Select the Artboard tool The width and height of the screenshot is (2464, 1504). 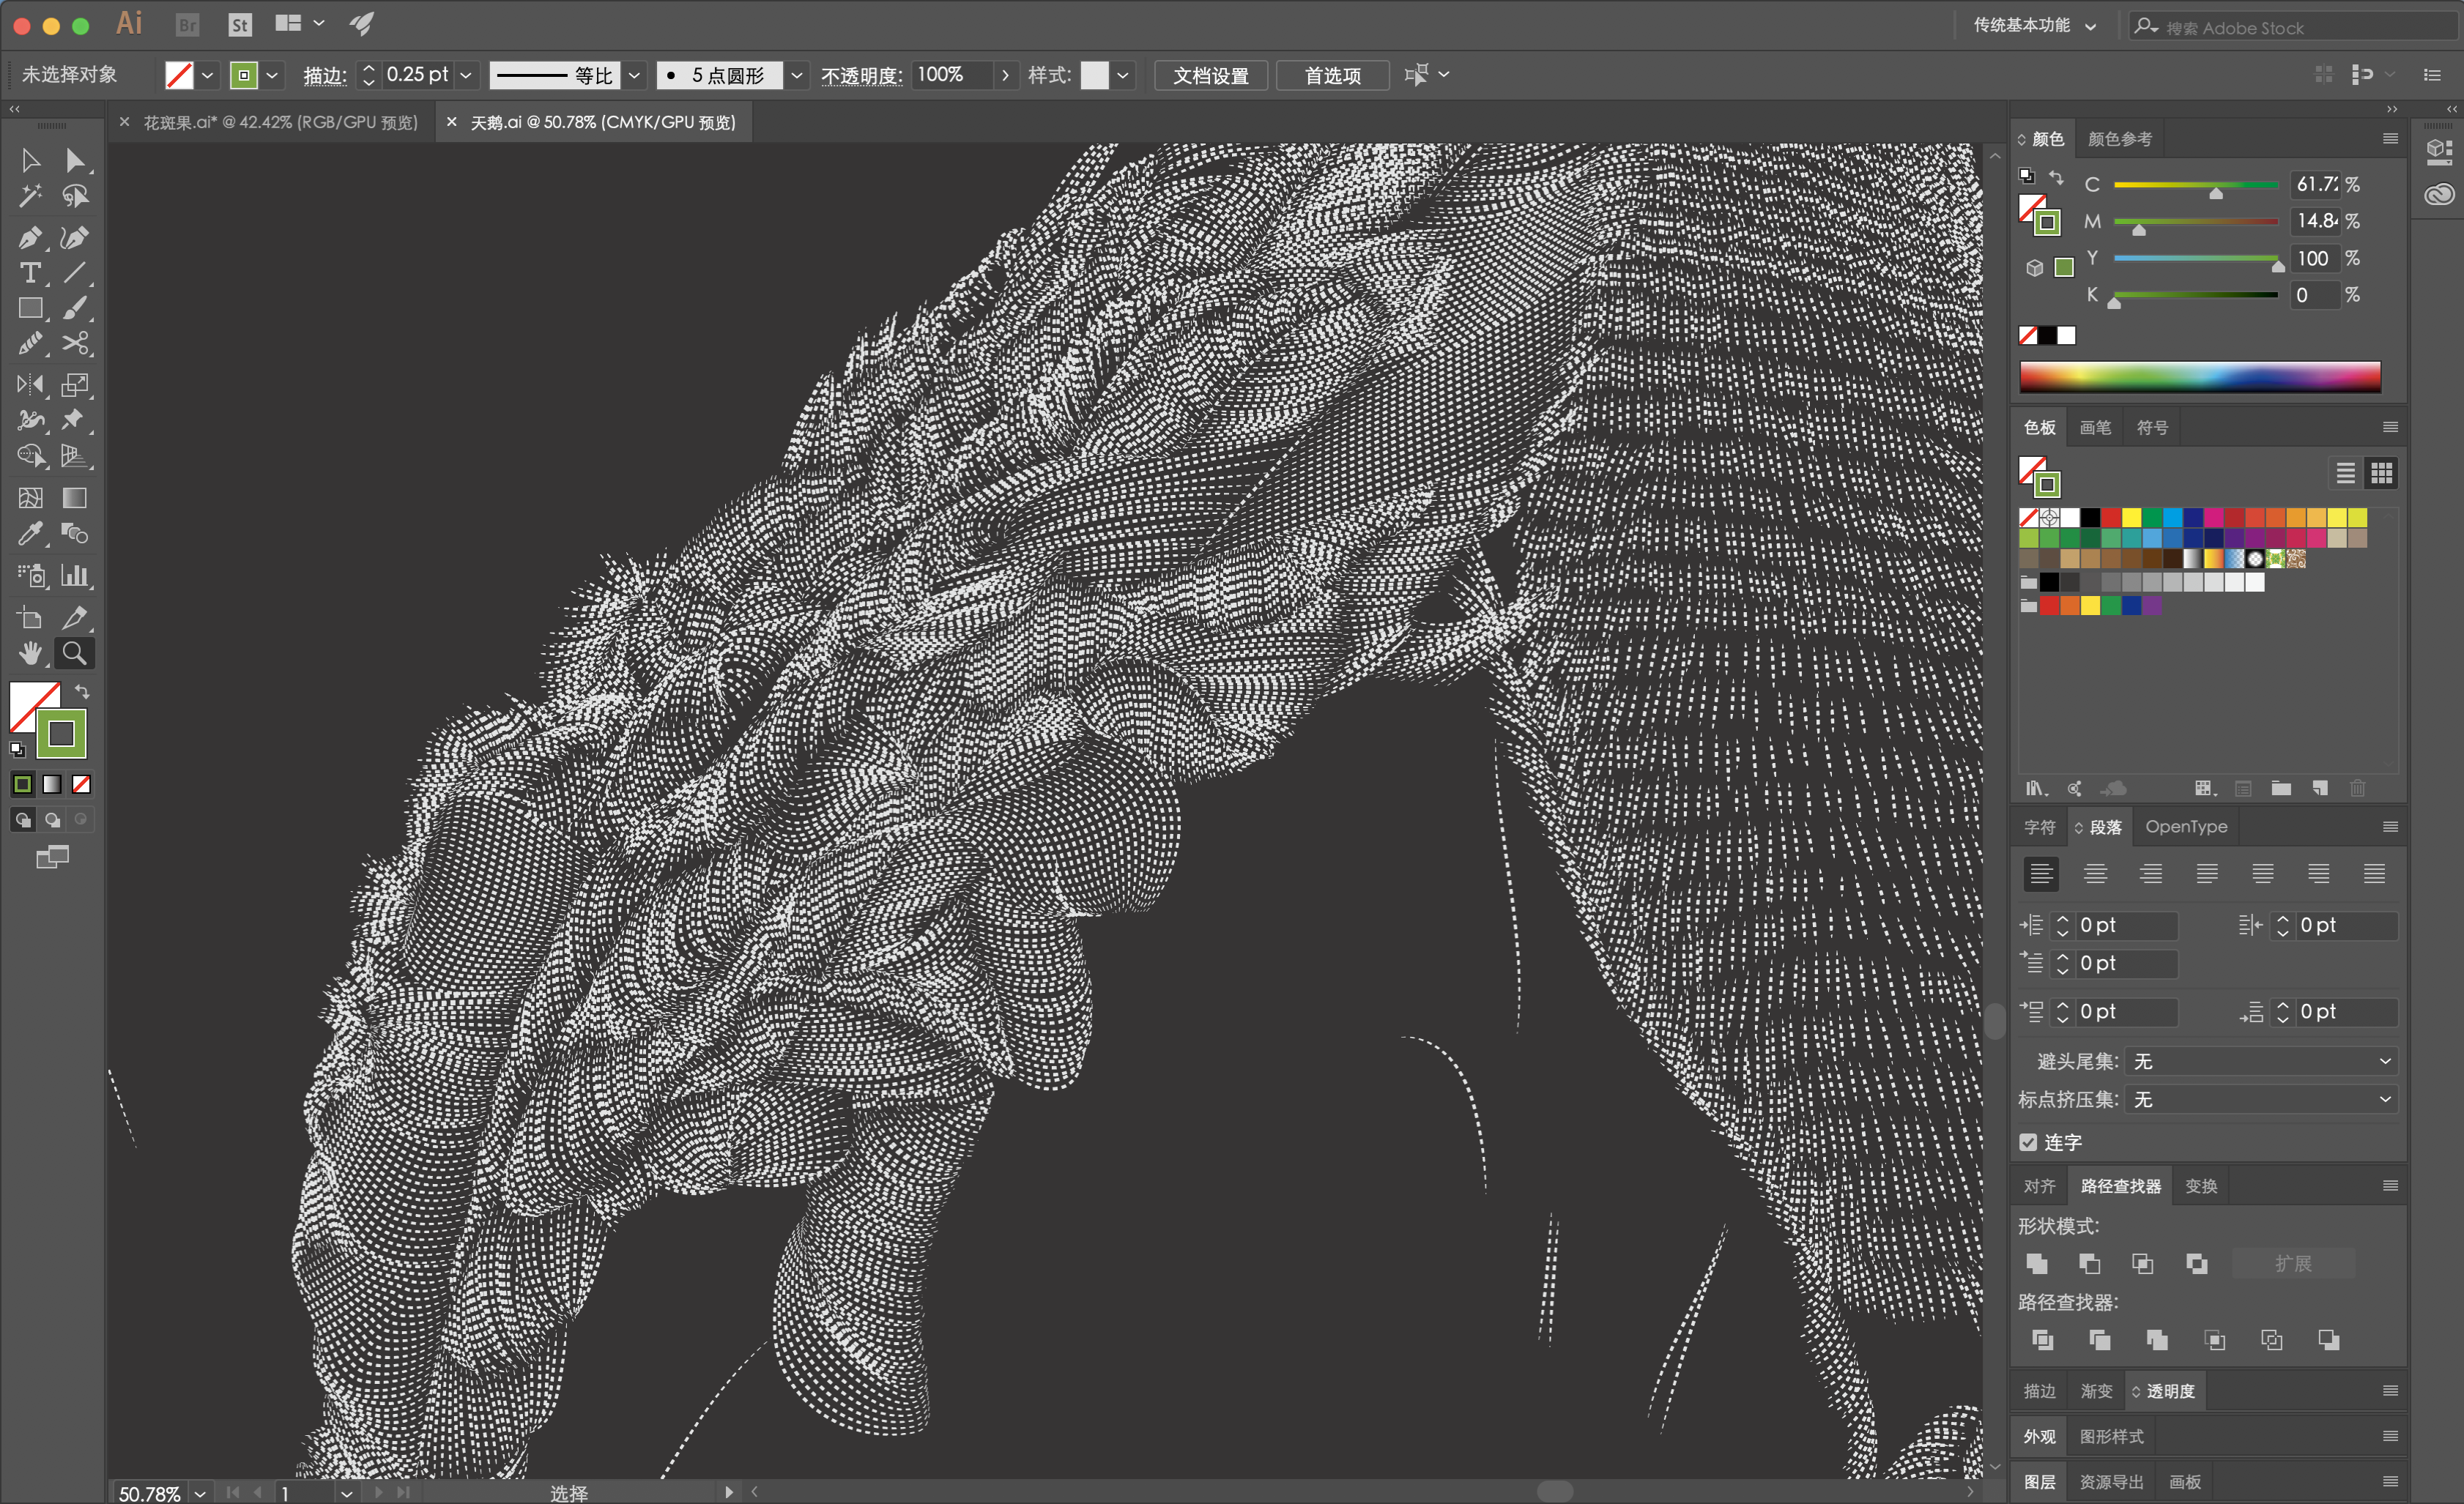[30, 618]
